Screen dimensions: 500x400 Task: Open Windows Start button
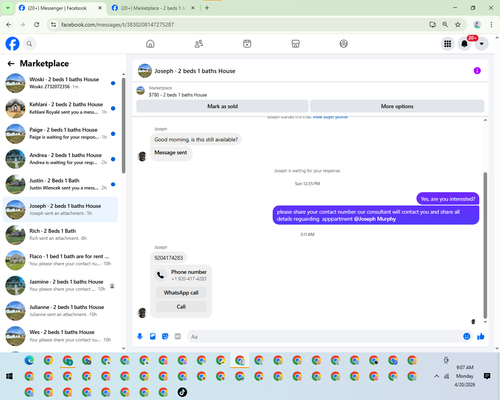(x=10, y=376)
